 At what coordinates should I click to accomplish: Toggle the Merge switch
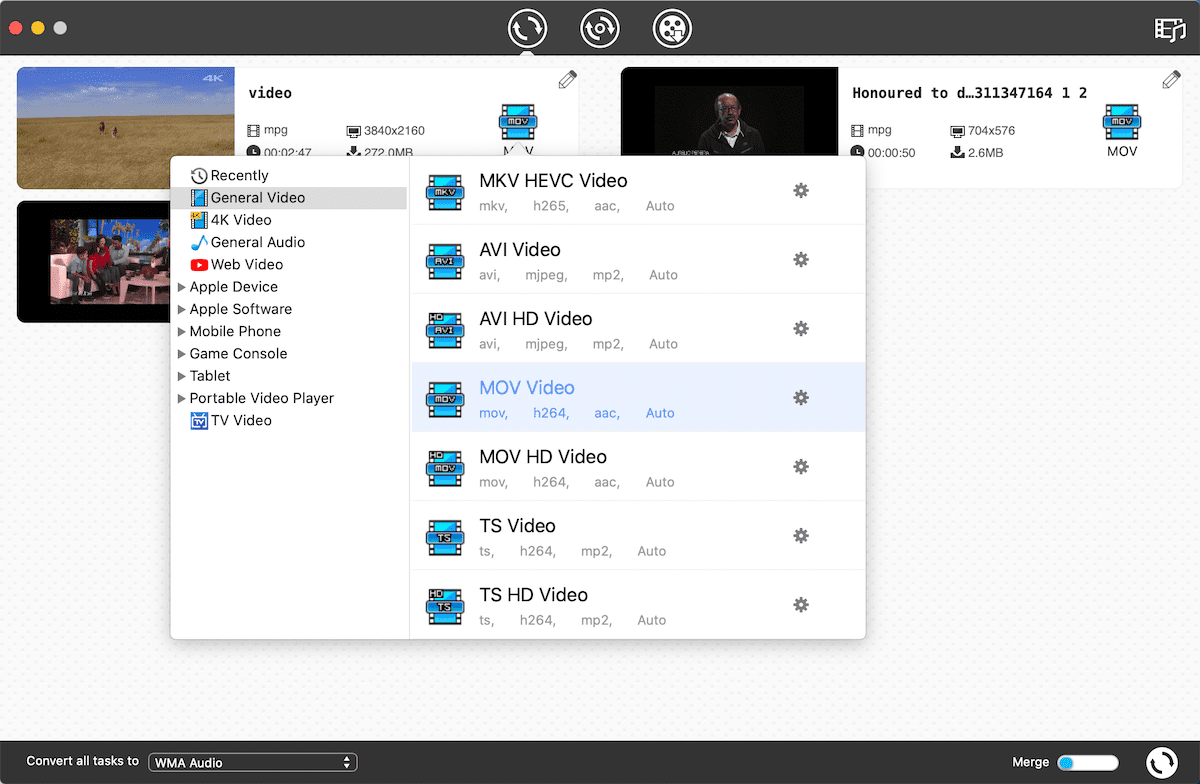(1087, 762)
